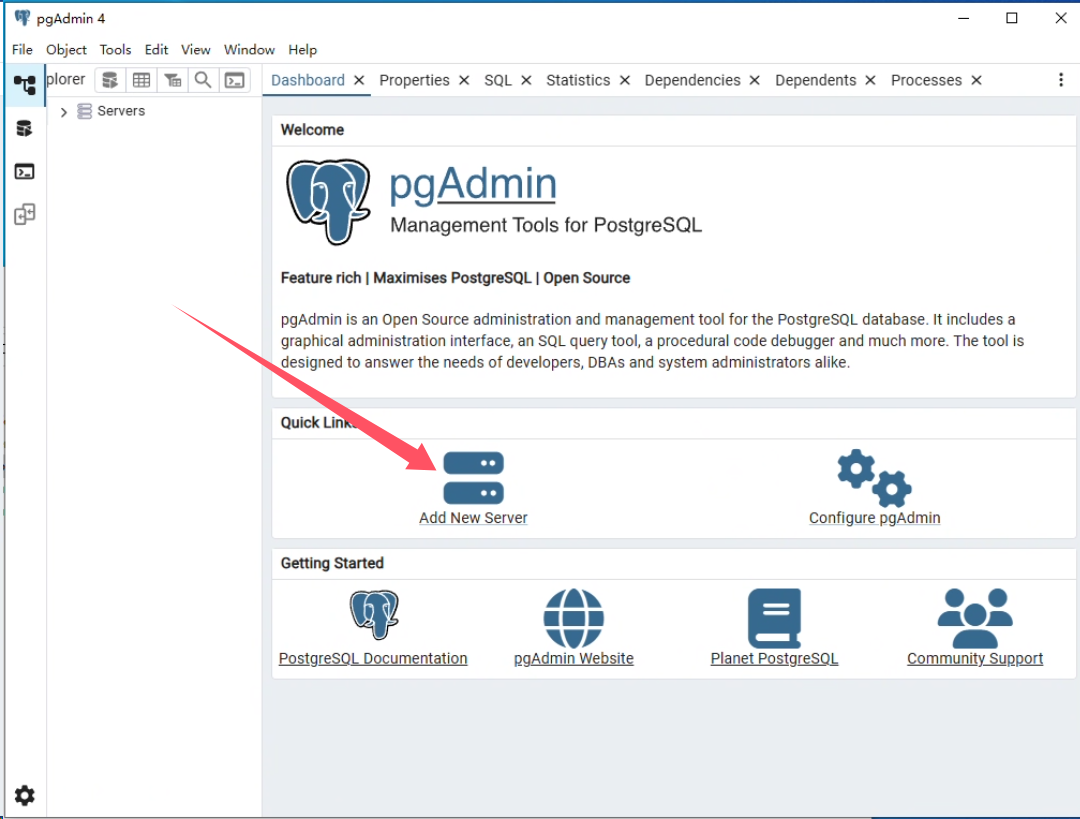Open the Community Support link

[975, 659]
